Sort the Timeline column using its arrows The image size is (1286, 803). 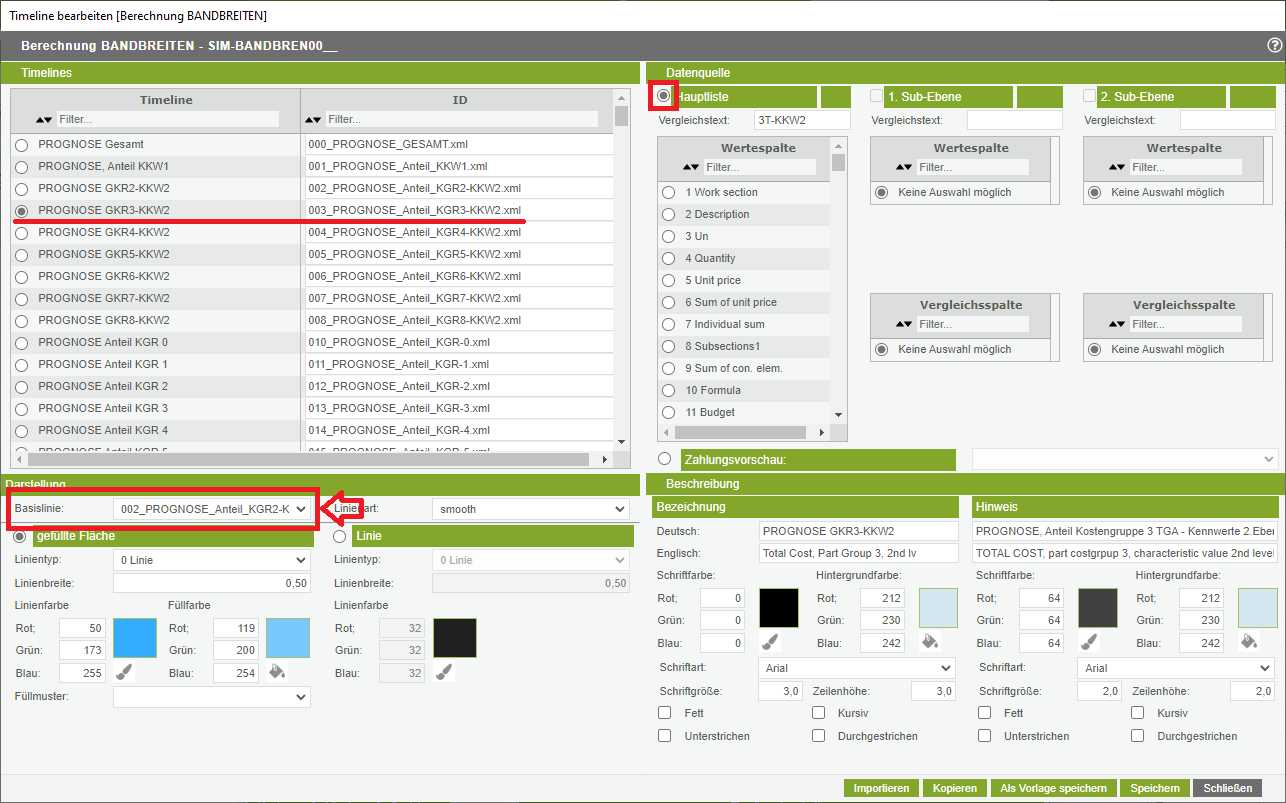44,119
